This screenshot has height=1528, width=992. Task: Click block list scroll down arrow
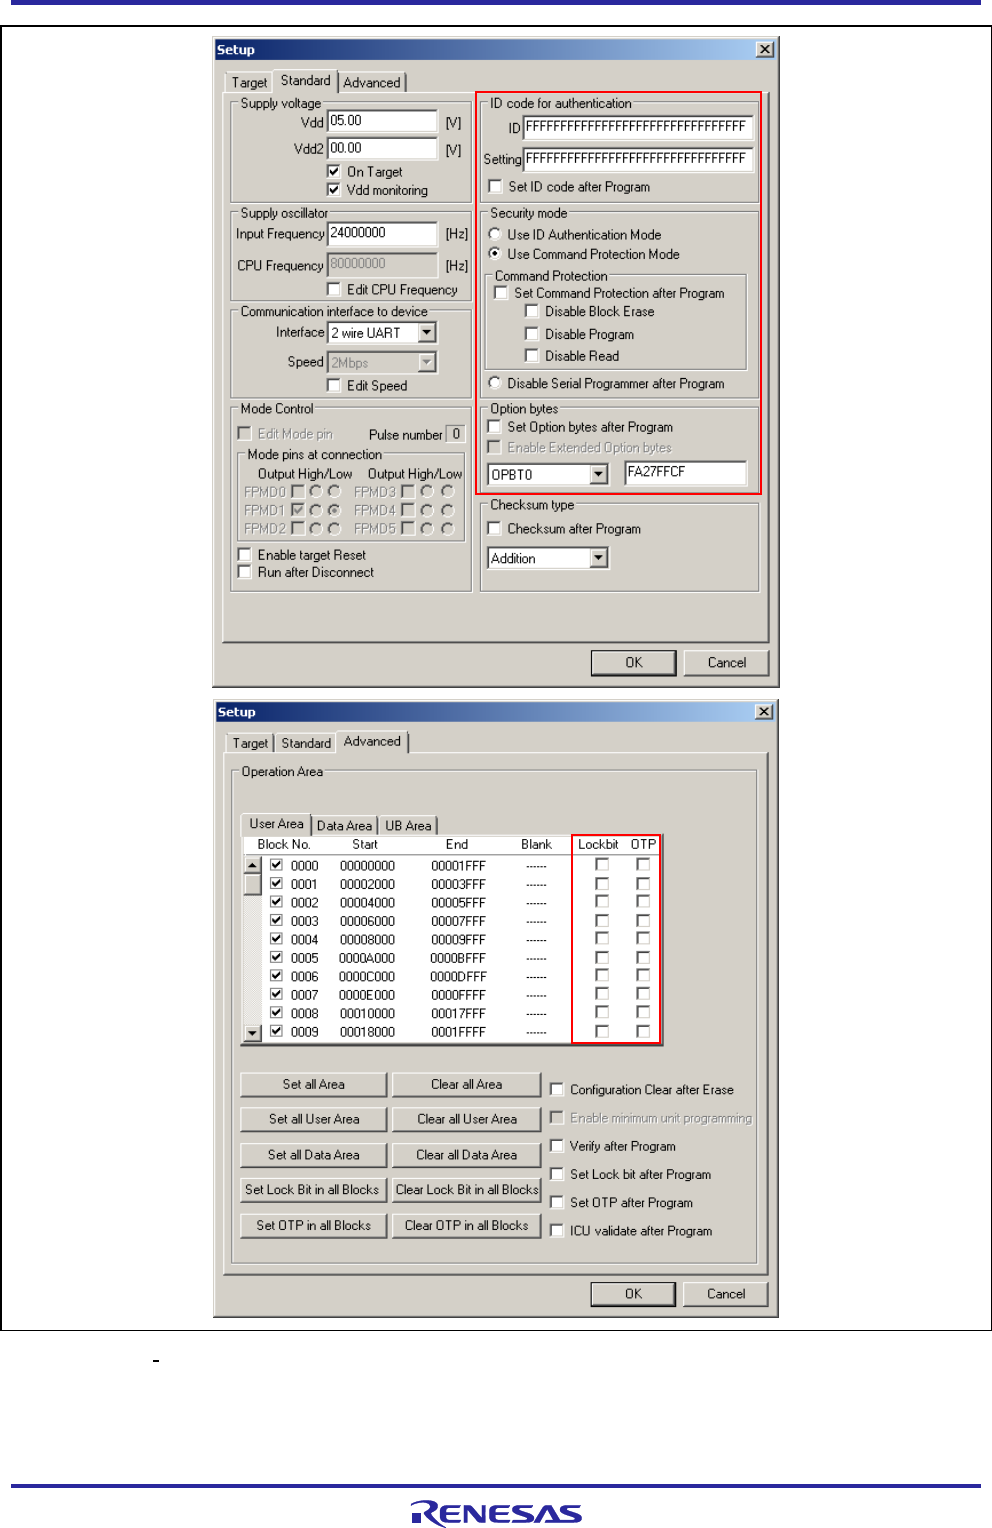[x=252, y=1033]
